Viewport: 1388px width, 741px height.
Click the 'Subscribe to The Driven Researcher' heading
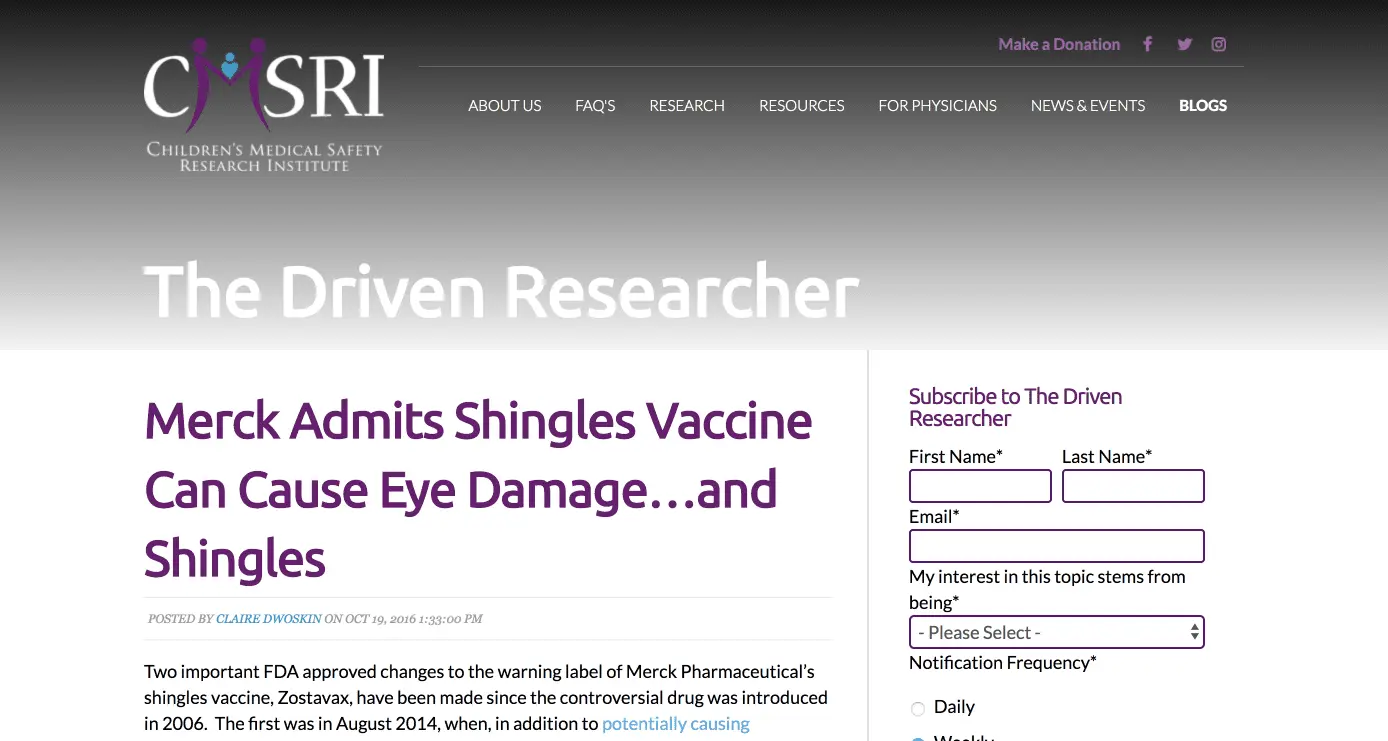coord(1015,407)
